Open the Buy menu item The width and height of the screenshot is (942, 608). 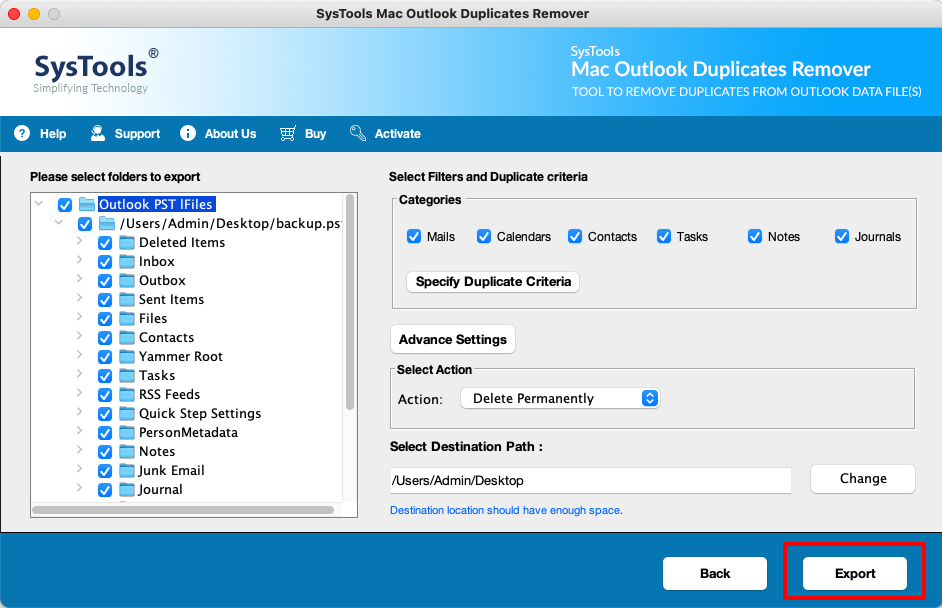(x=303, y=133)
